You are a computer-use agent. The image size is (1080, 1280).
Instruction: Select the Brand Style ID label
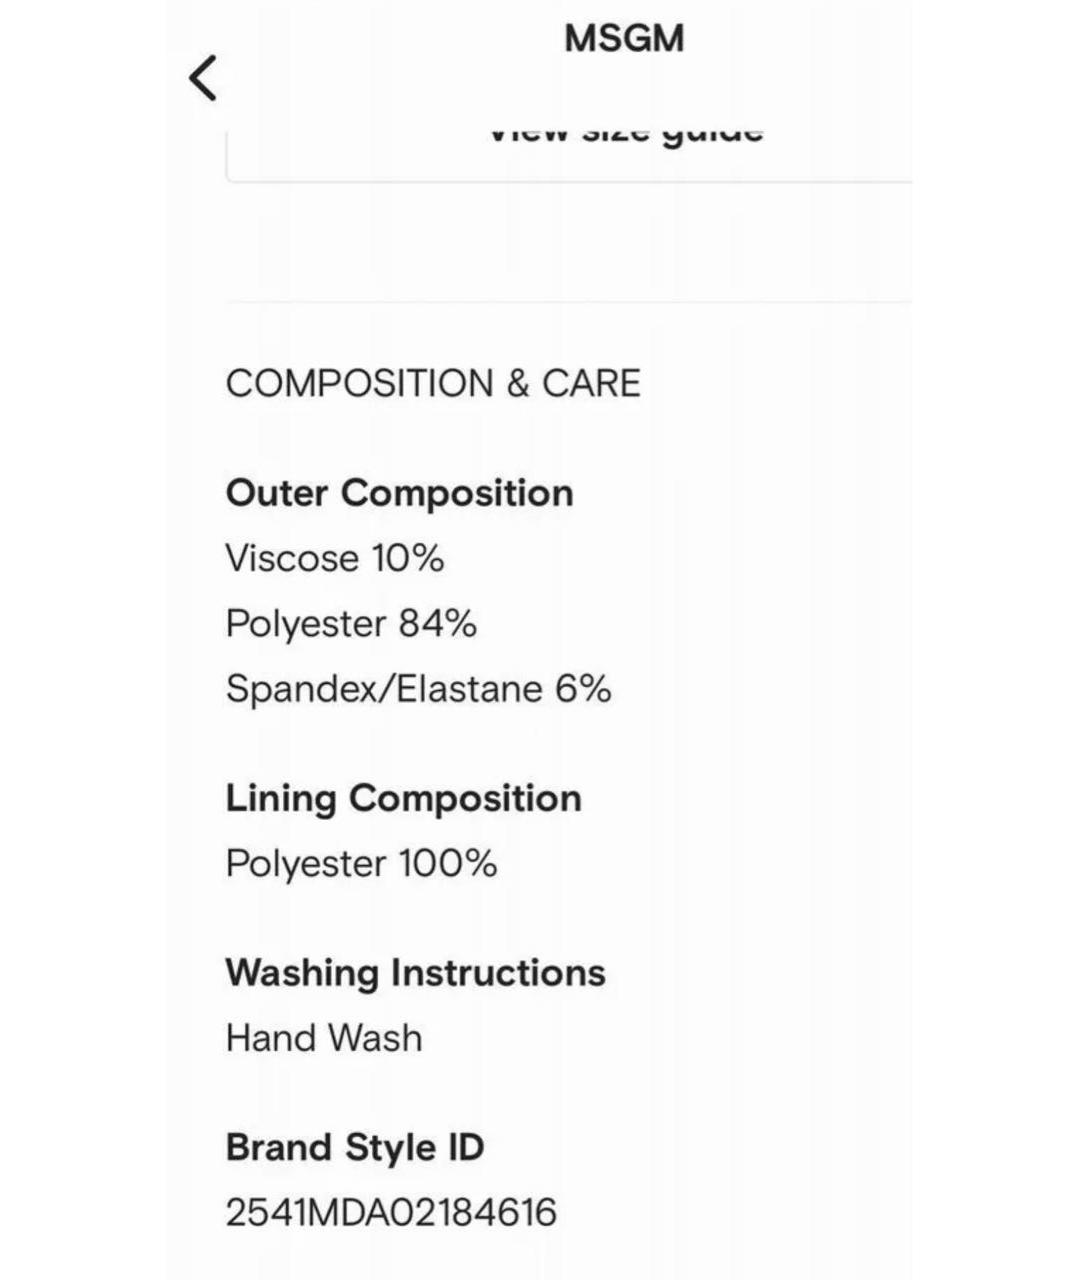(x=355, y=1147)
